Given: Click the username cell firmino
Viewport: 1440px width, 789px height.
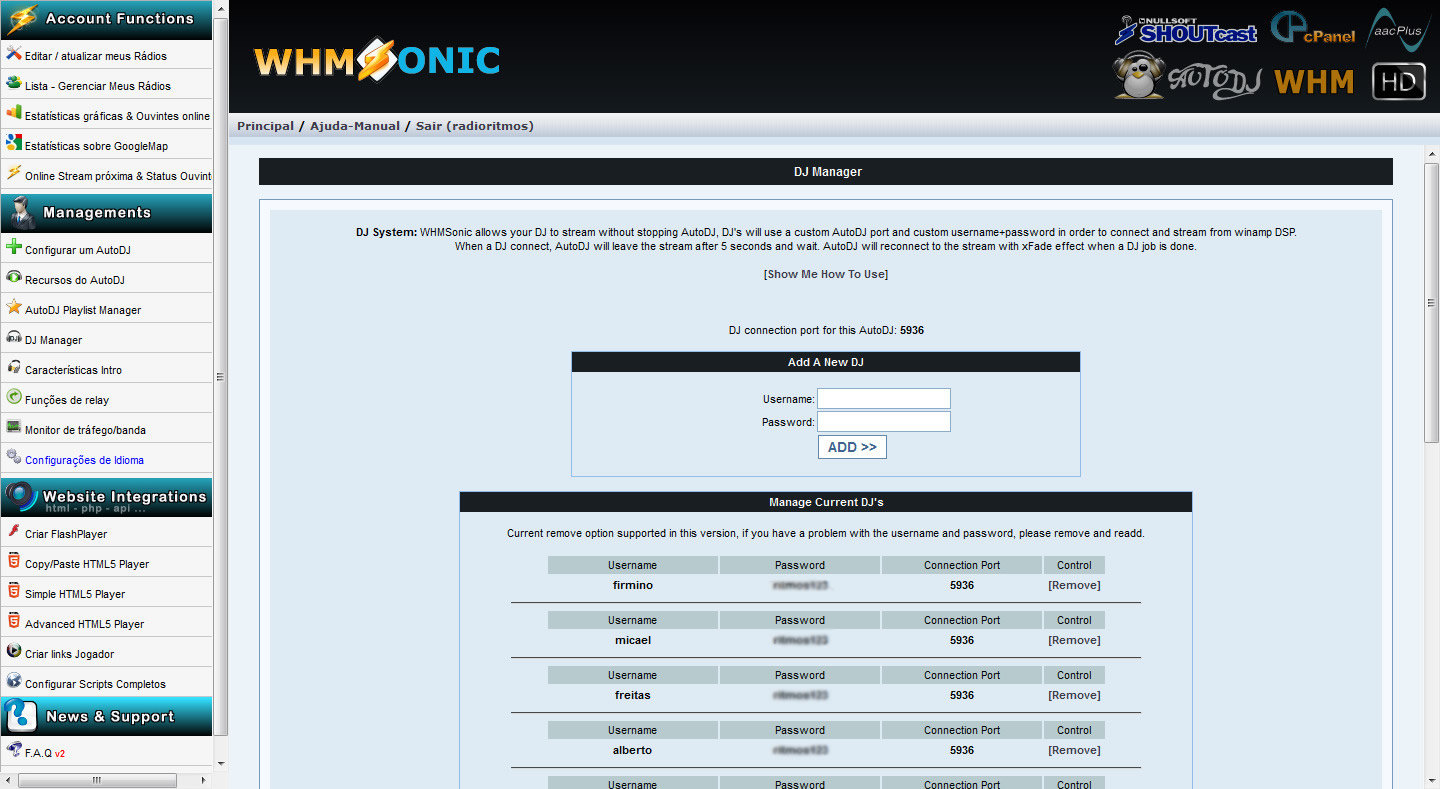Looking at the screenshot, I should pyautogui.click(x=633, y=585).
